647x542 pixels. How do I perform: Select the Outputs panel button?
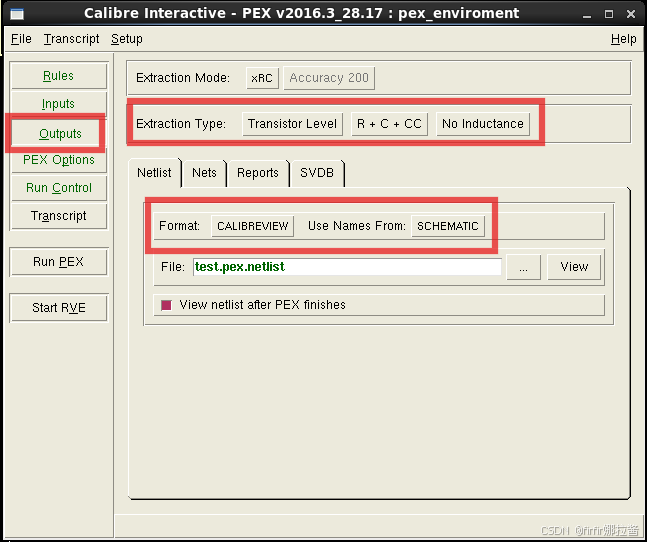coord(58,134)
